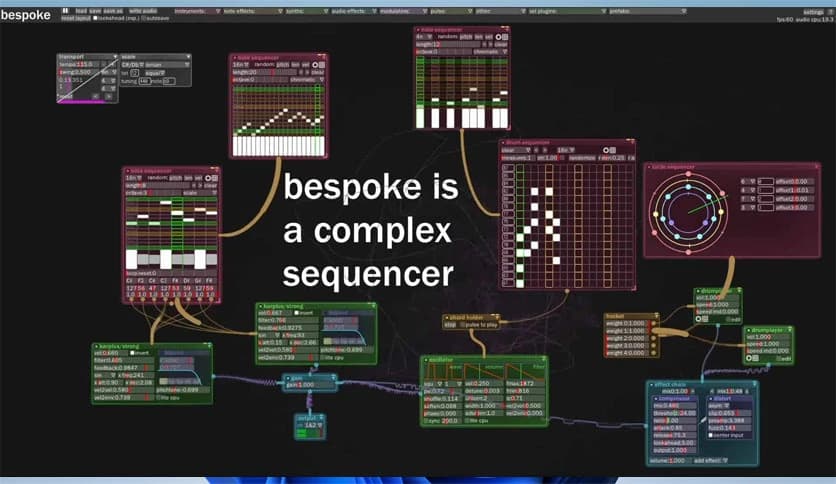Toggle center input in distort effect
This screenshot has height=484, width=836.
pos(710,437)
